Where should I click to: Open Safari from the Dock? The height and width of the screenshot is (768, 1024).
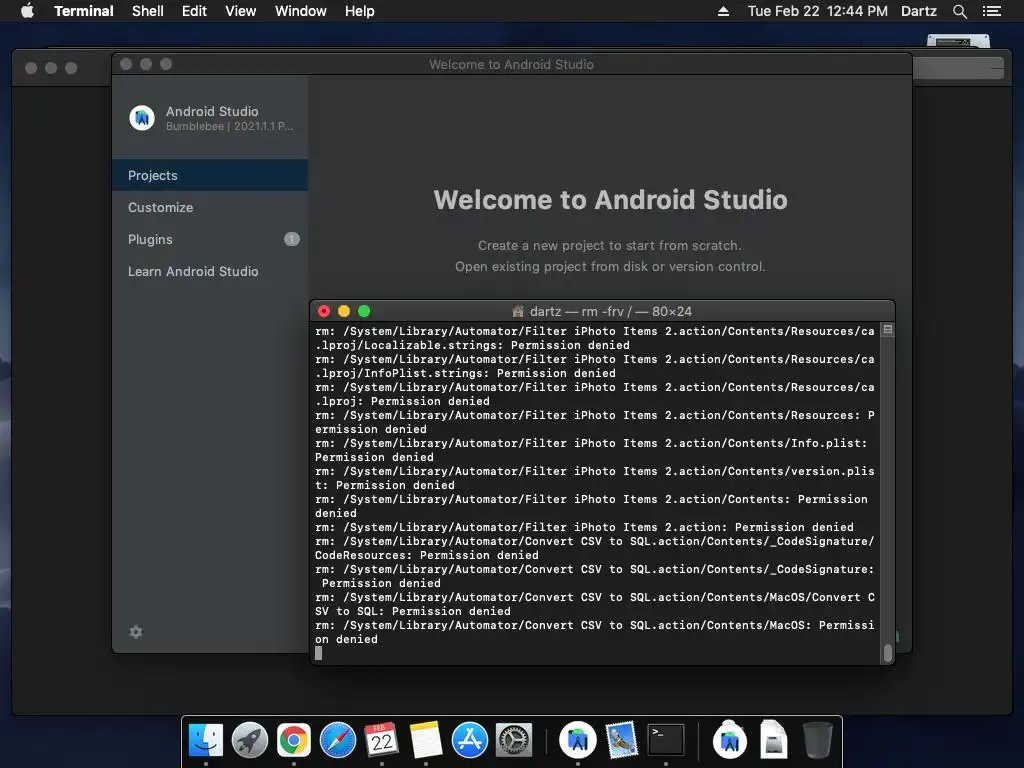[338, 740]
